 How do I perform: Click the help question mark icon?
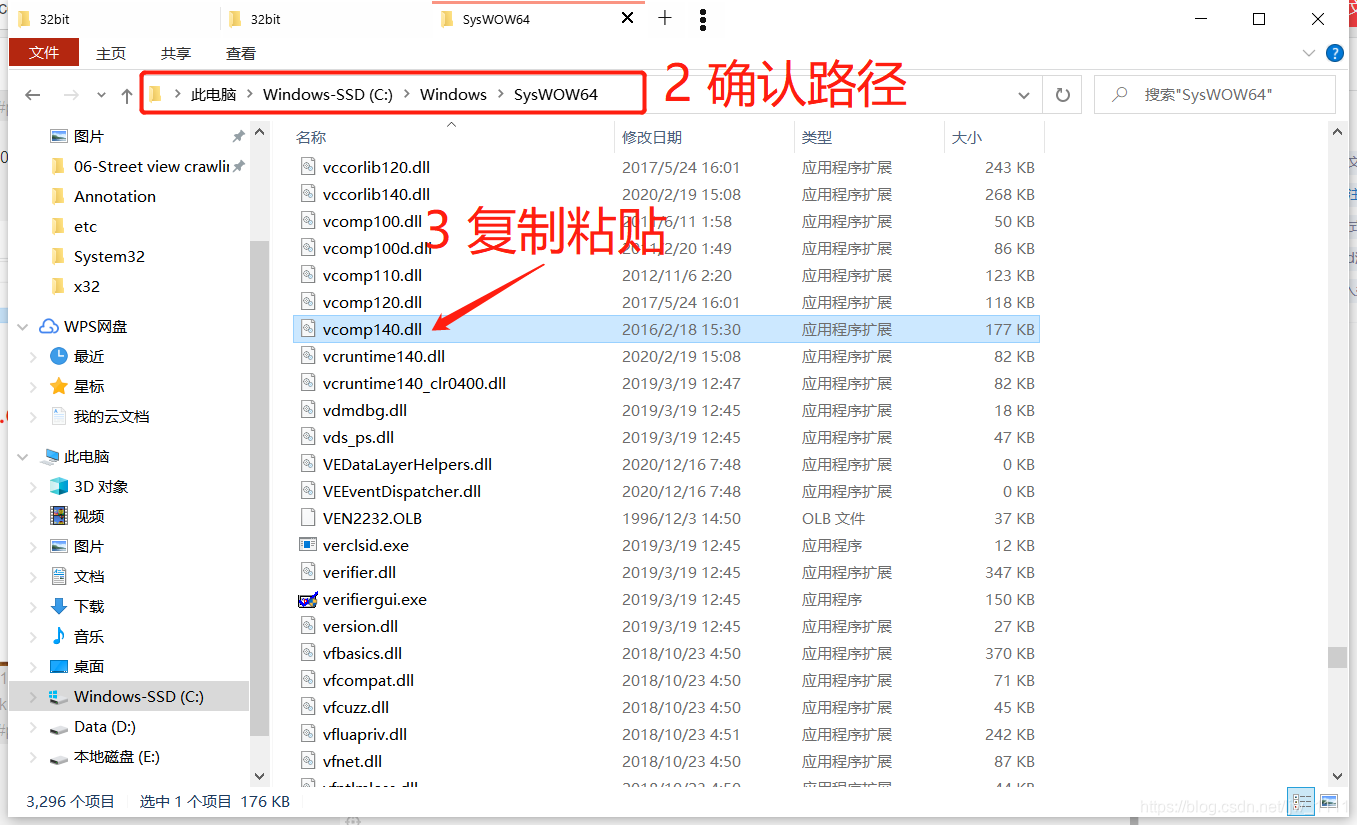click(1334, 53)
